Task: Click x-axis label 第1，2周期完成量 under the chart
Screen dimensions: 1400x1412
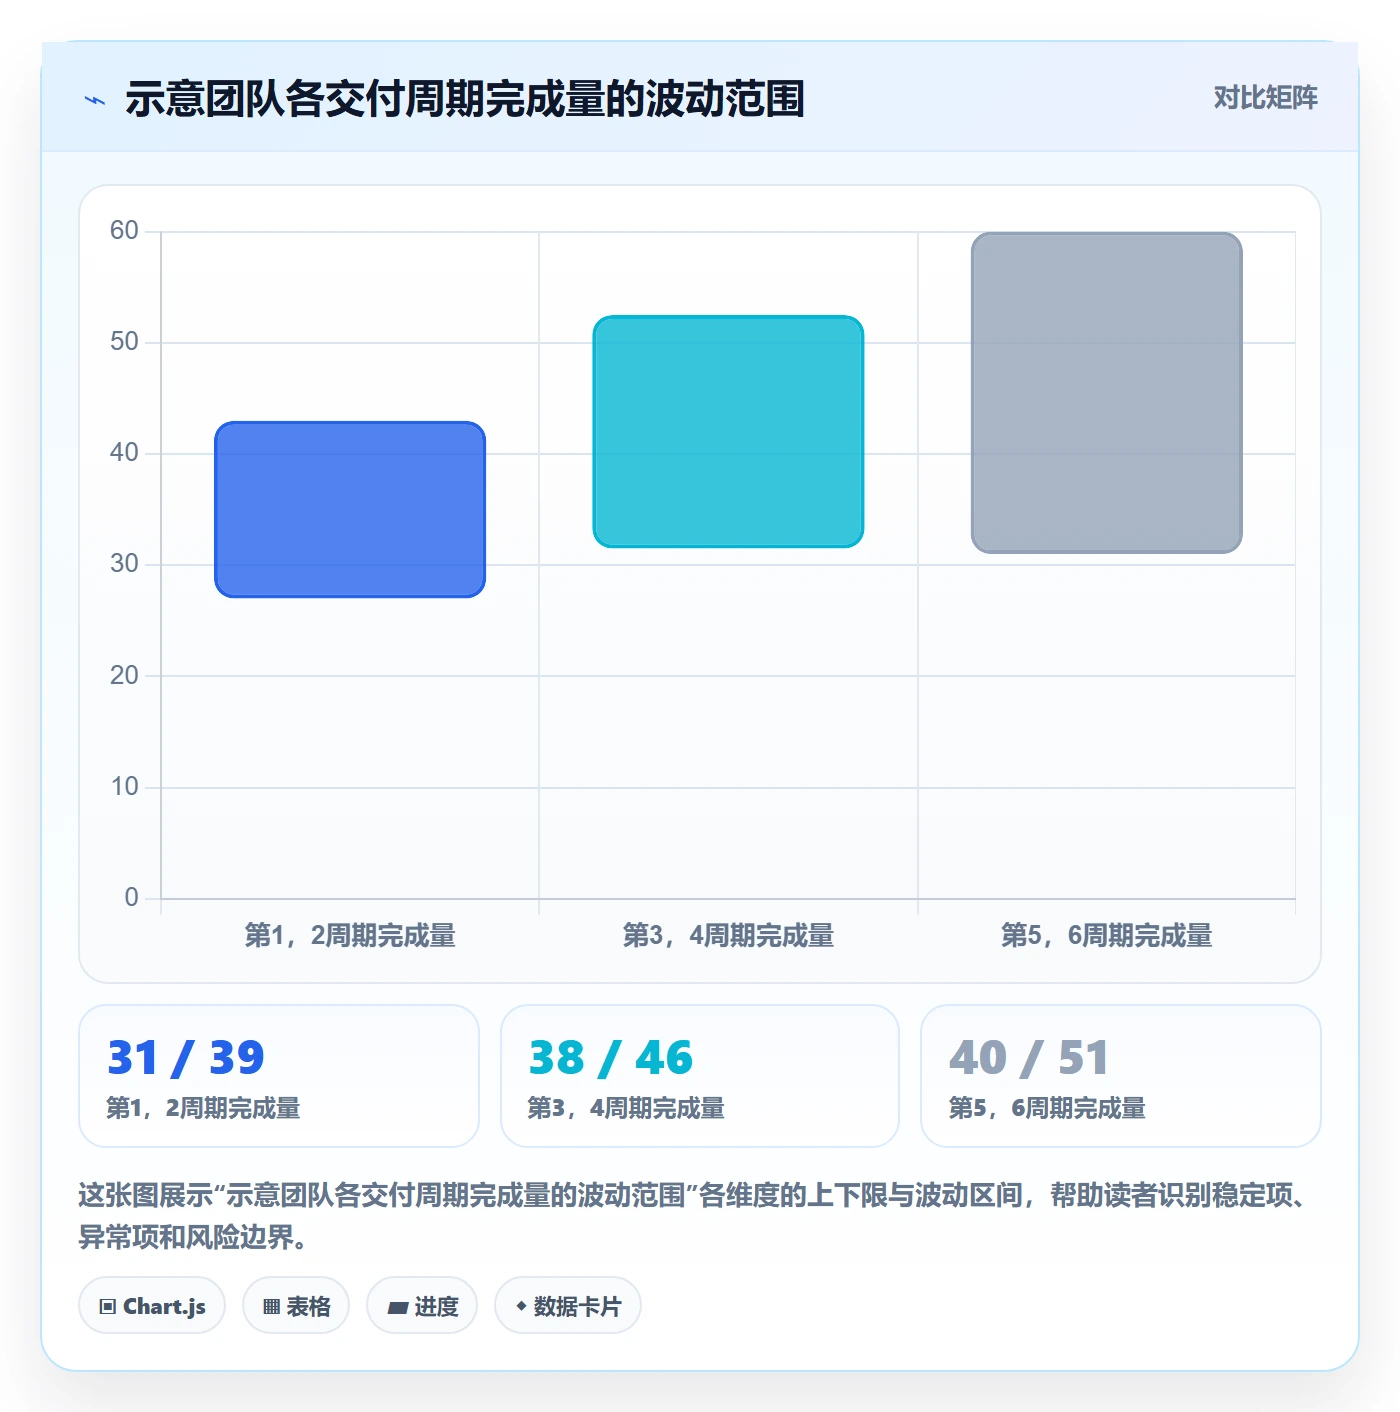Action: 350,936
